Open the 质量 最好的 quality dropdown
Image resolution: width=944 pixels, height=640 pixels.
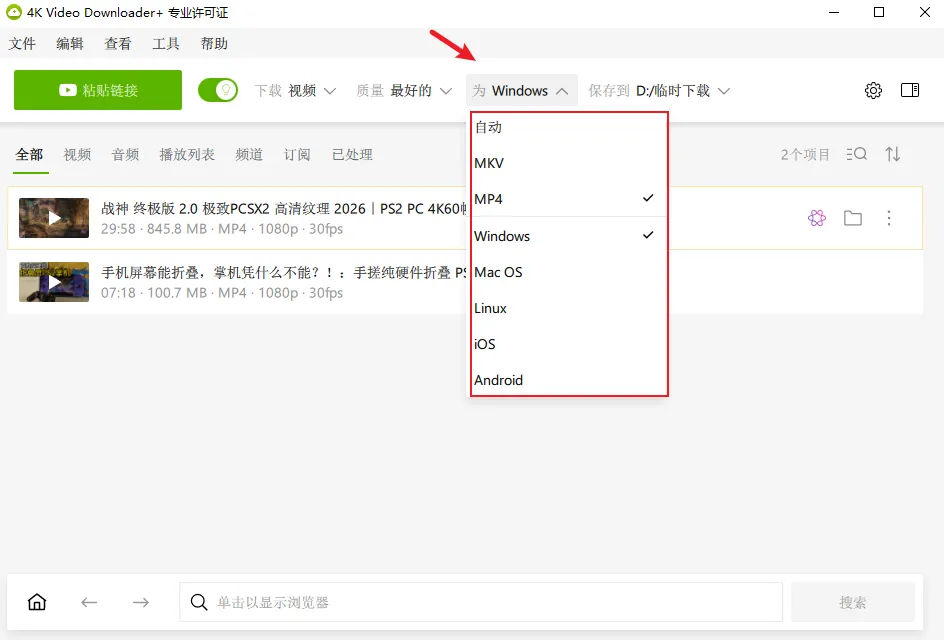(403, 91)
